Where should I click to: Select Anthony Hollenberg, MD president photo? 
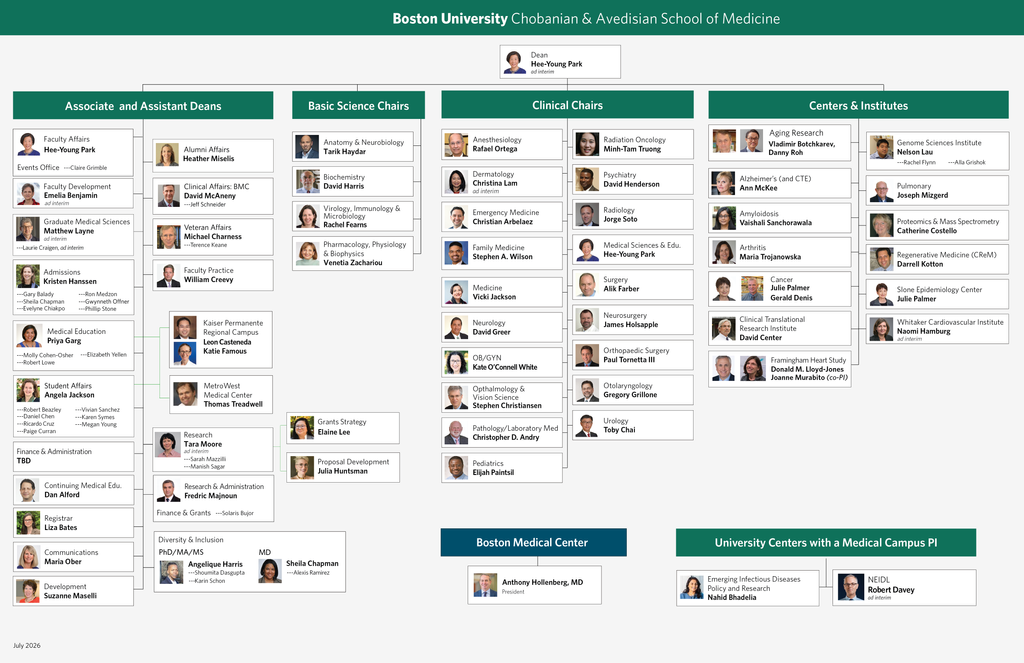click(485, 585)
